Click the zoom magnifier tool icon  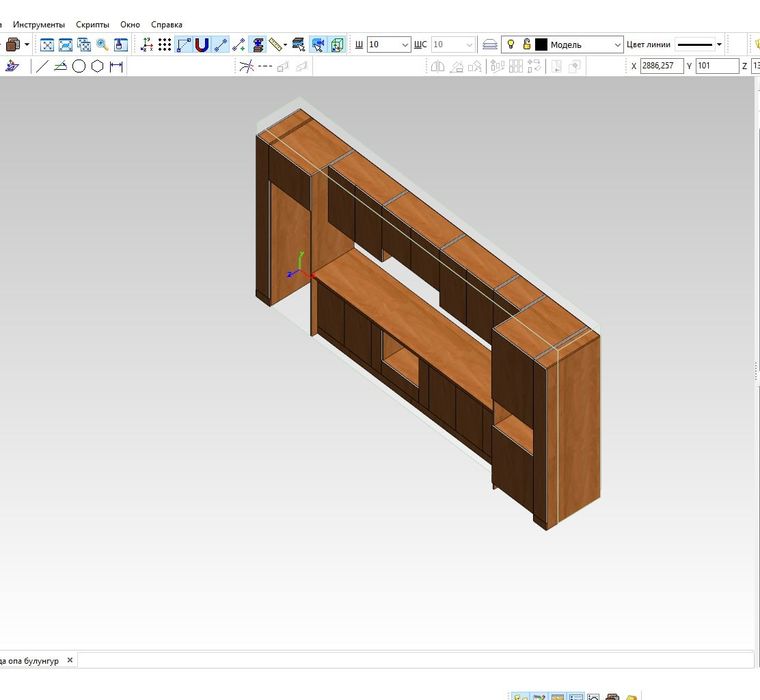102,45
